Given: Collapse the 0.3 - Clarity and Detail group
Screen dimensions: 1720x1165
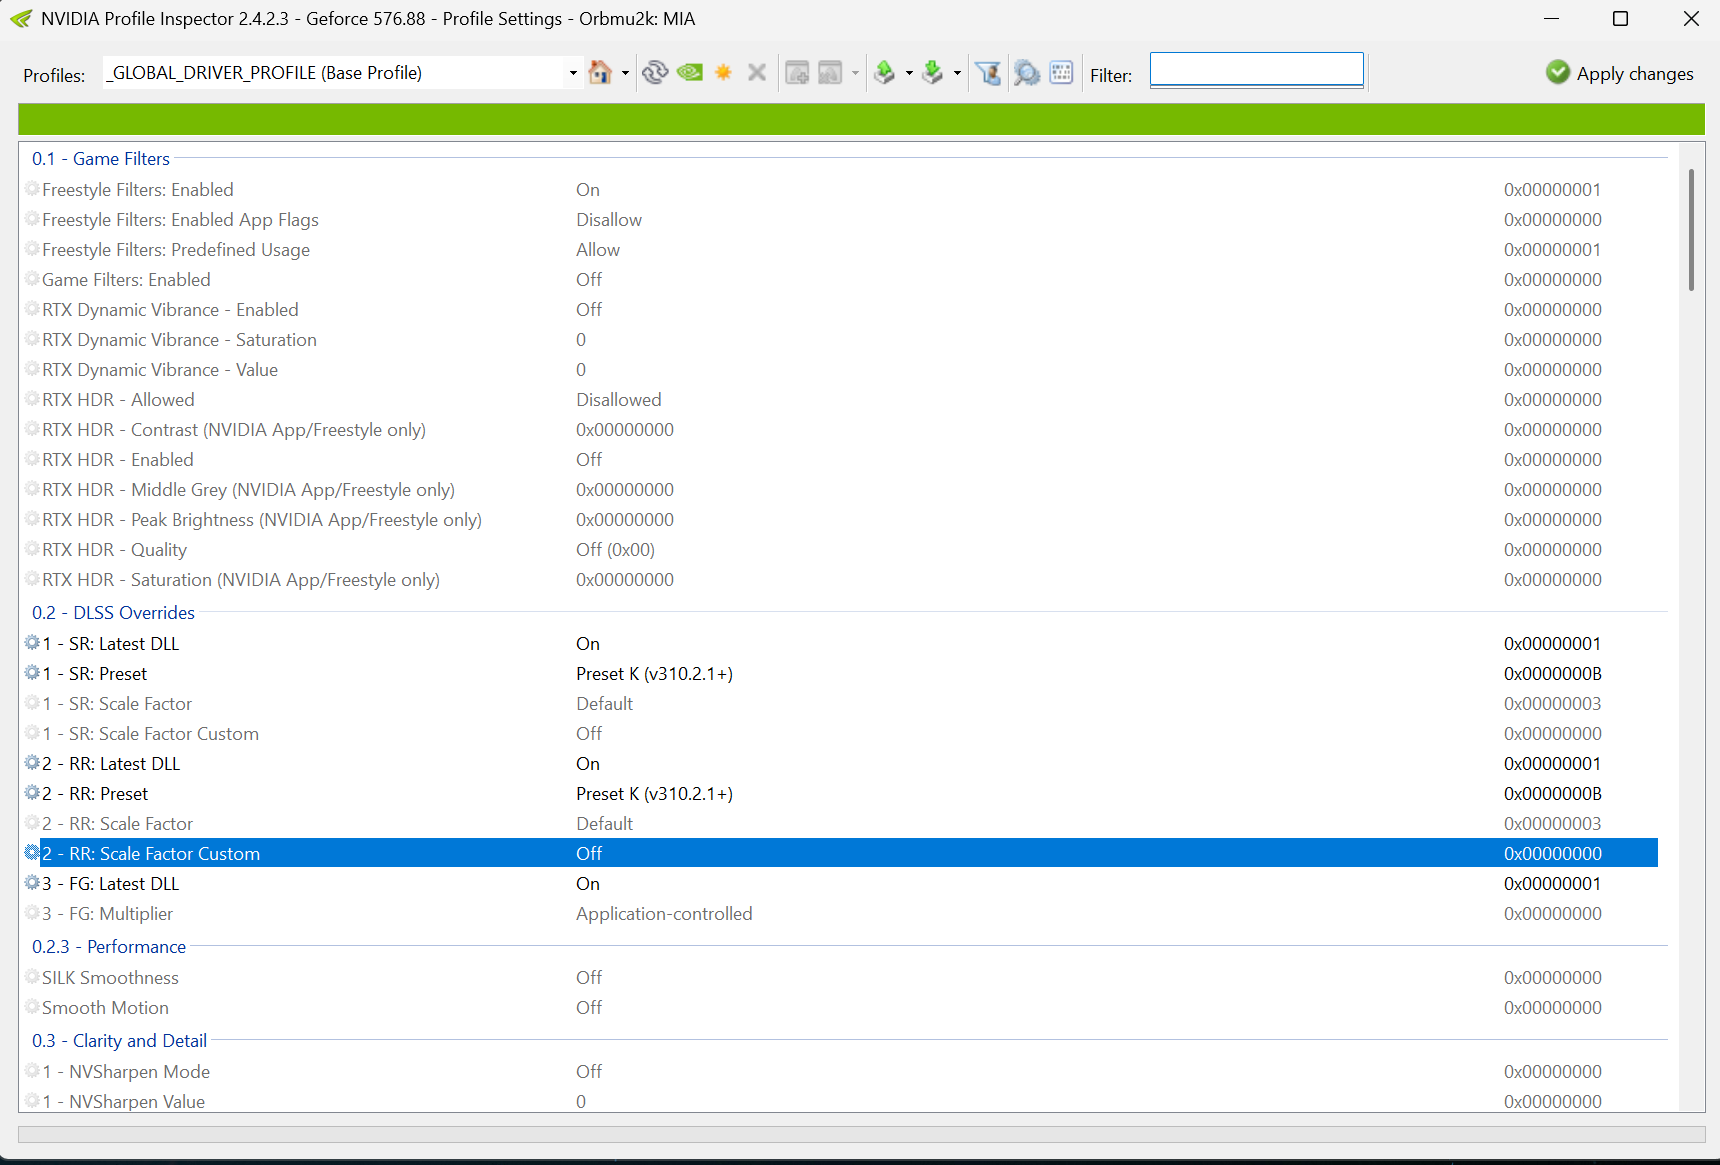Looking at the screenshot, I should pos(119,1041).
